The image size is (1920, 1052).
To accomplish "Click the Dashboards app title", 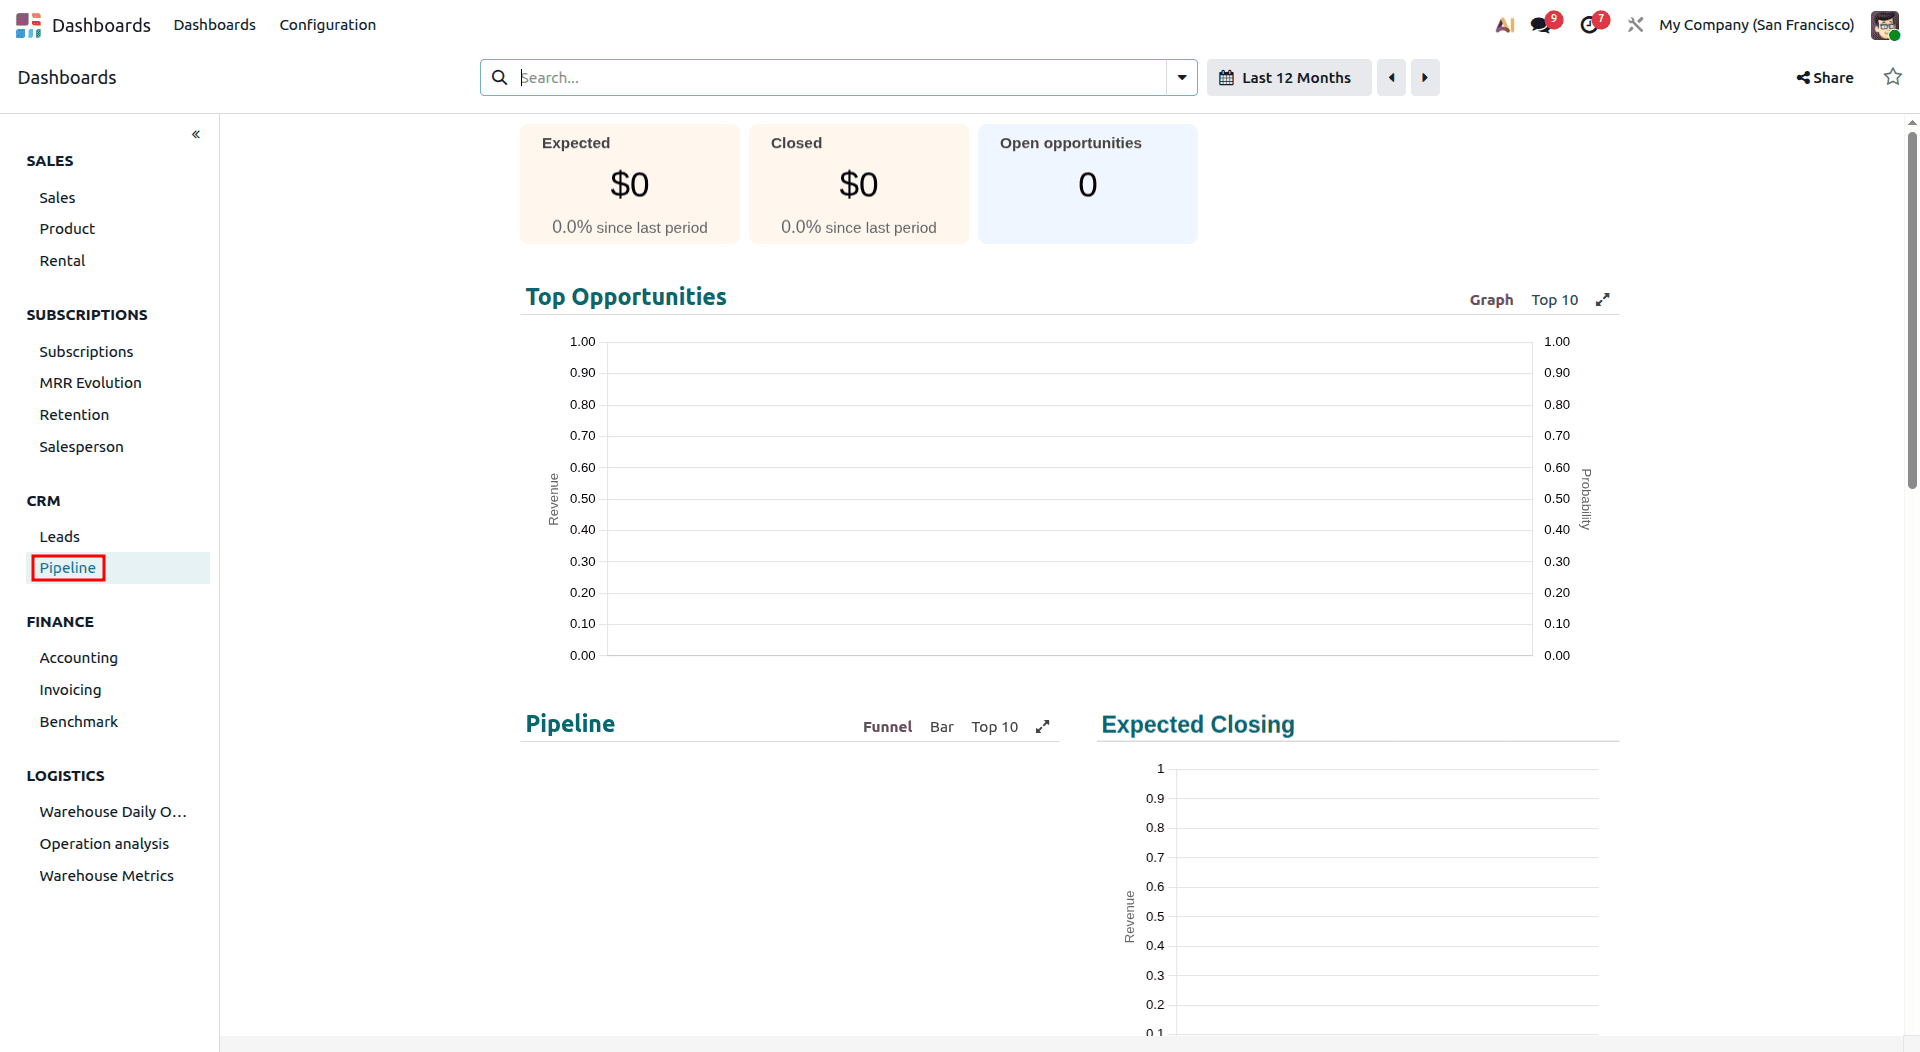I will pyautogui.click(x=101, y=25).
